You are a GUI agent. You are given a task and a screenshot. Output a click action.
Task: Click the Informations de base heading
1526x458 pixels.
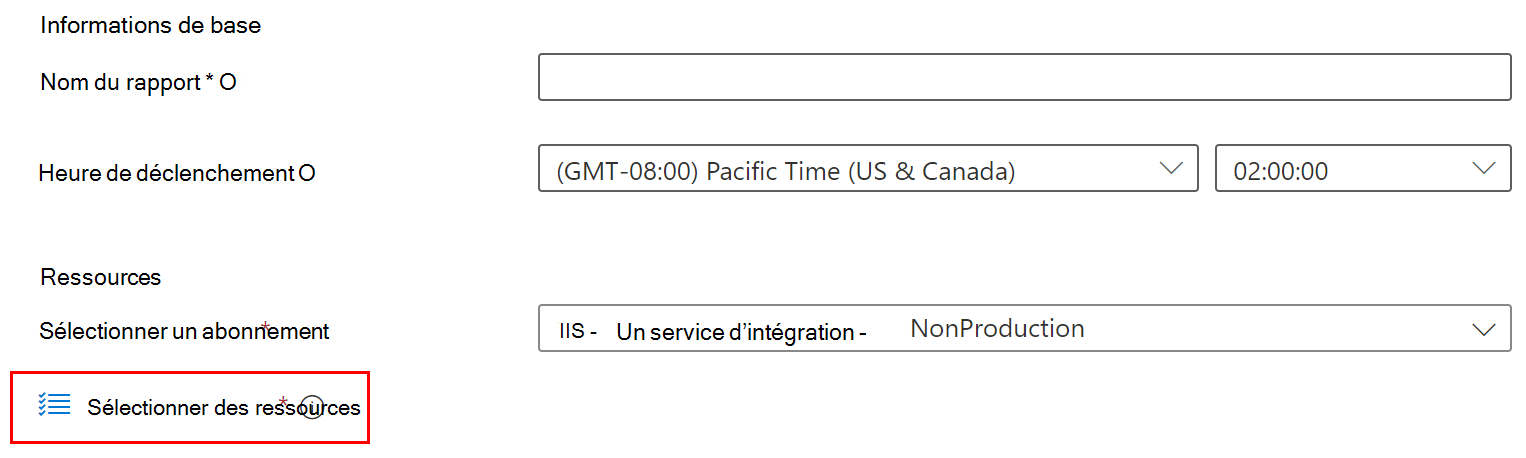(x=150, y=25)
